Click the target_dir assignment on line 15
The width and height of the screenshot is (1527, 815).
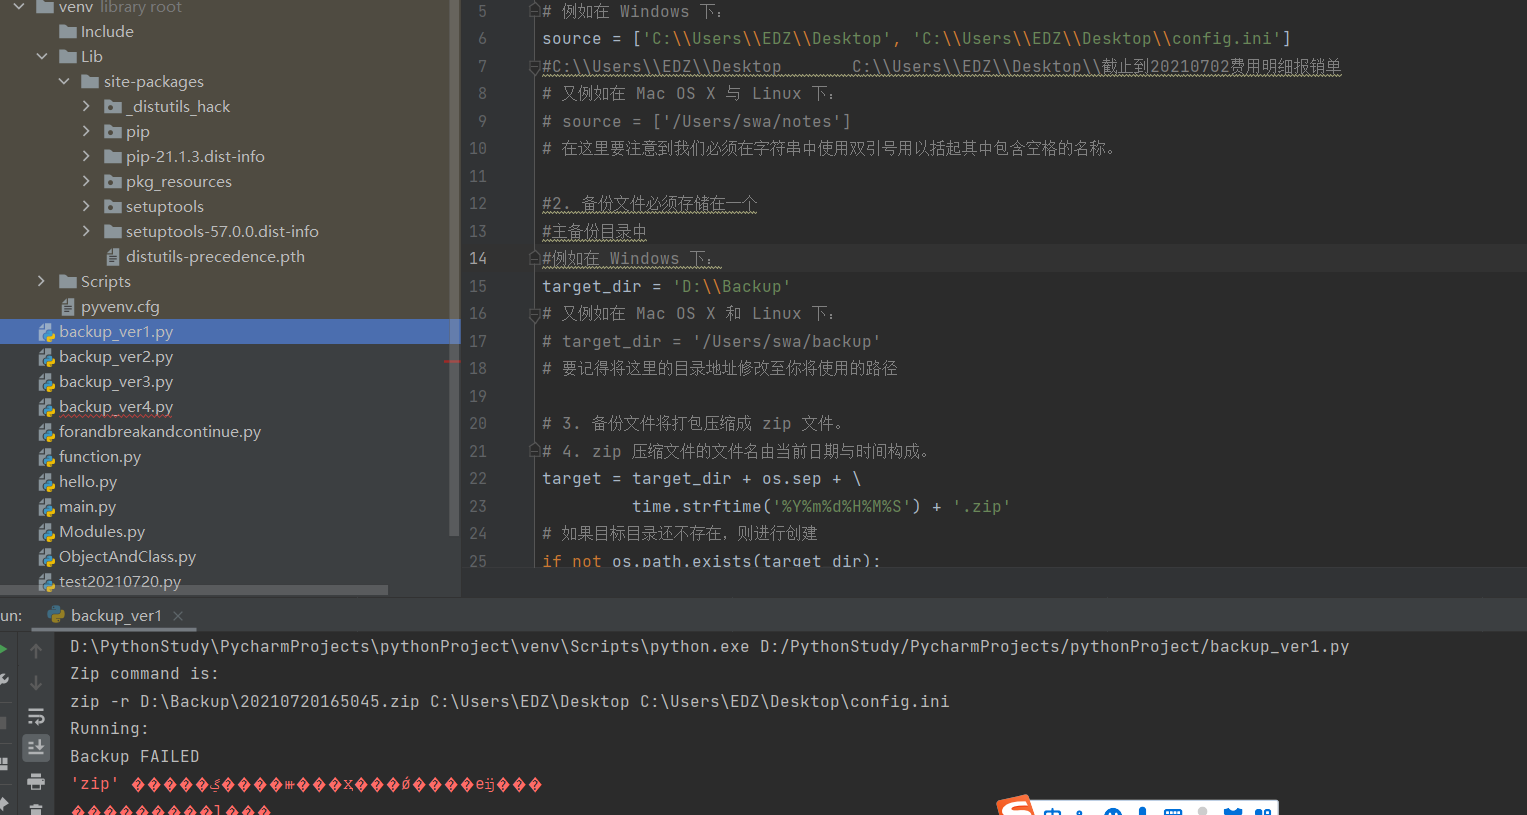(x=666, y=286)
